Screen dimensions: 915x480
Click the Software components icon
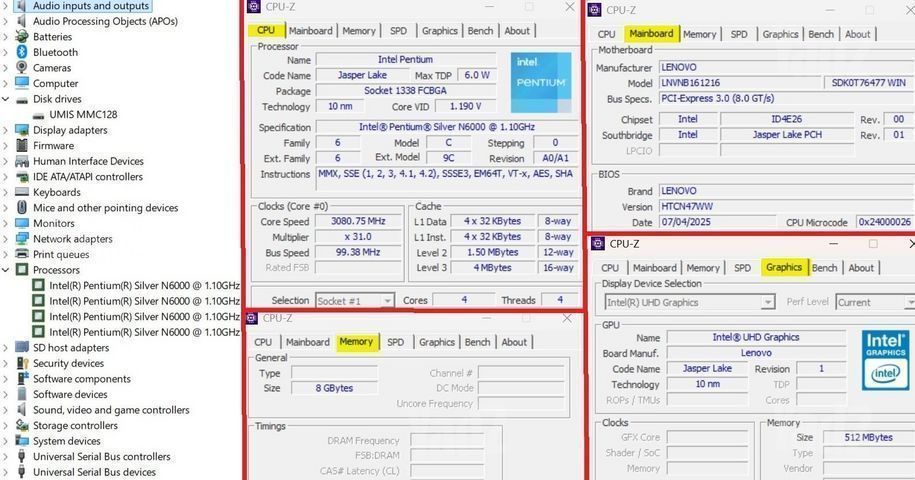point(22,379)
